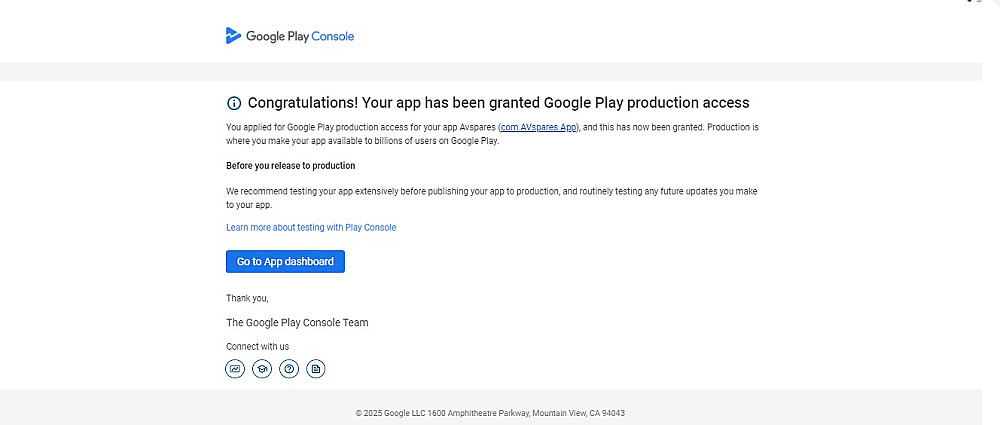Click the Before you release to production subheading

click(x=291, y=165)
